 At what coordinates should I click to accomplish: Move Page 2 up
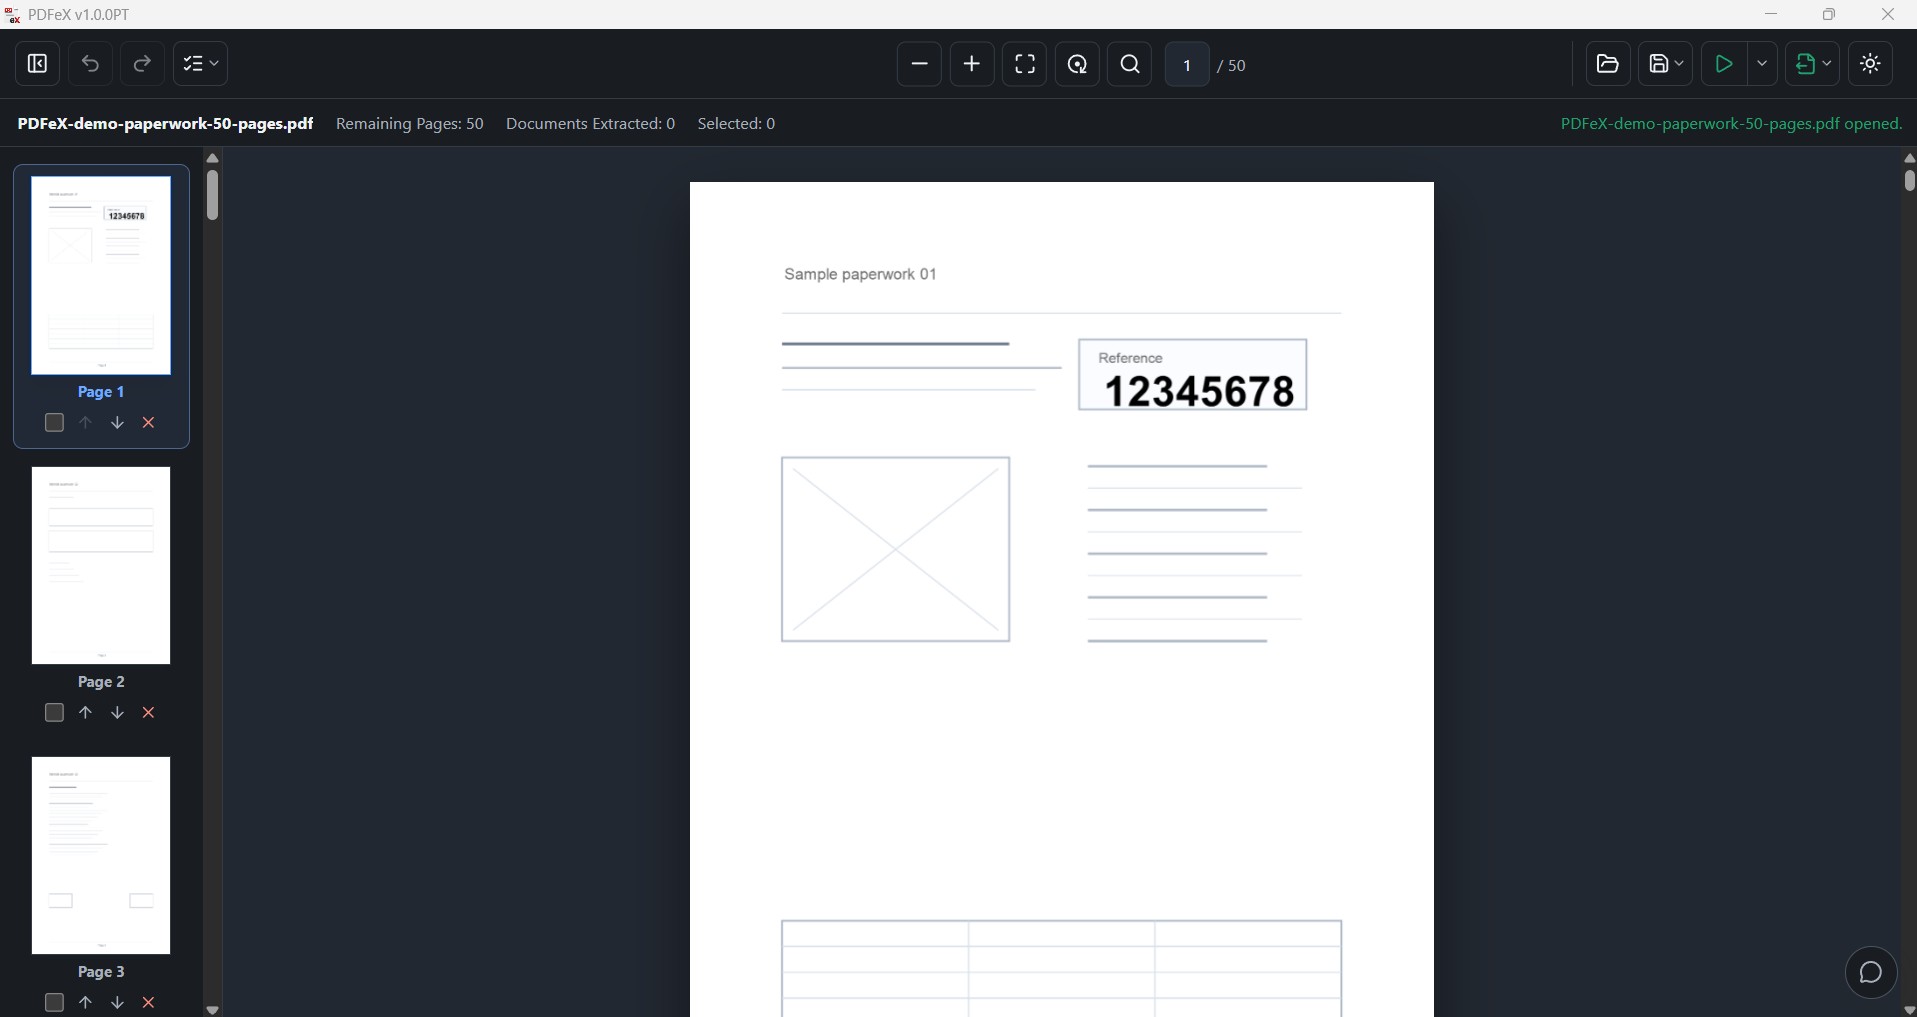(x=86, y=713)
